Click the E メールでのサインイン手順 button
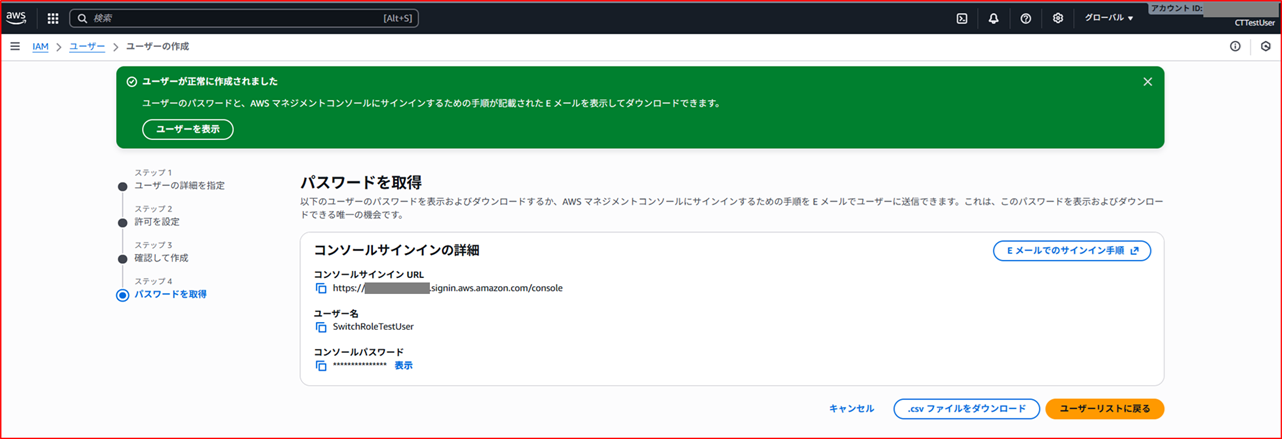Viewport: 1282px width, 439px height. (x=1072, y=251)
